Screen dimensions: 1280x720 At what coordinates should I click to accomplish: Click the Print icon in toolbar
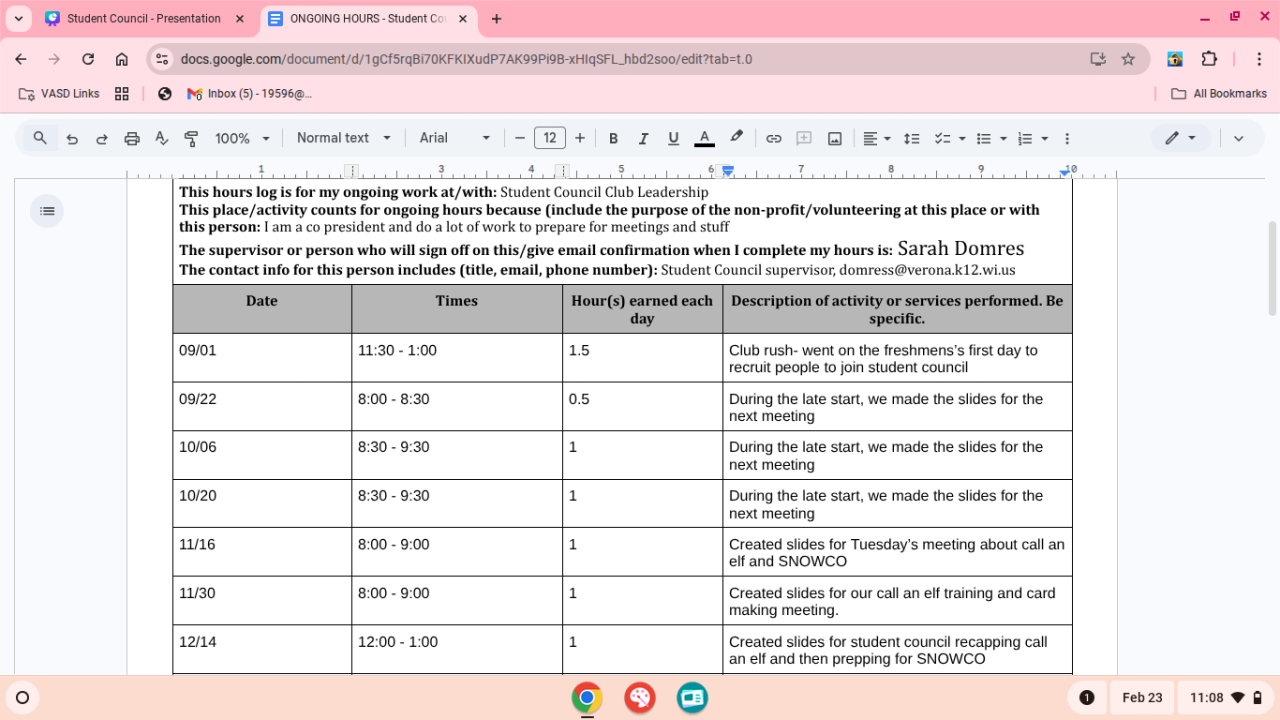click(131, 139)
